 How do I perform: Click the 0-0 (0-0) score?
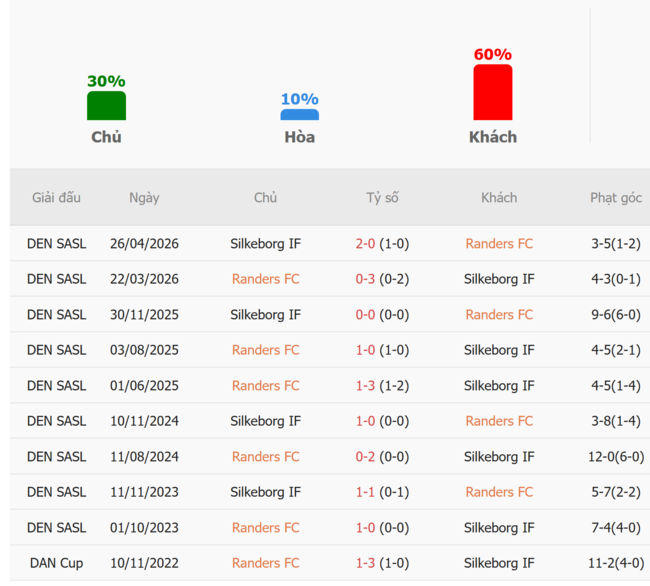(382, 315)
